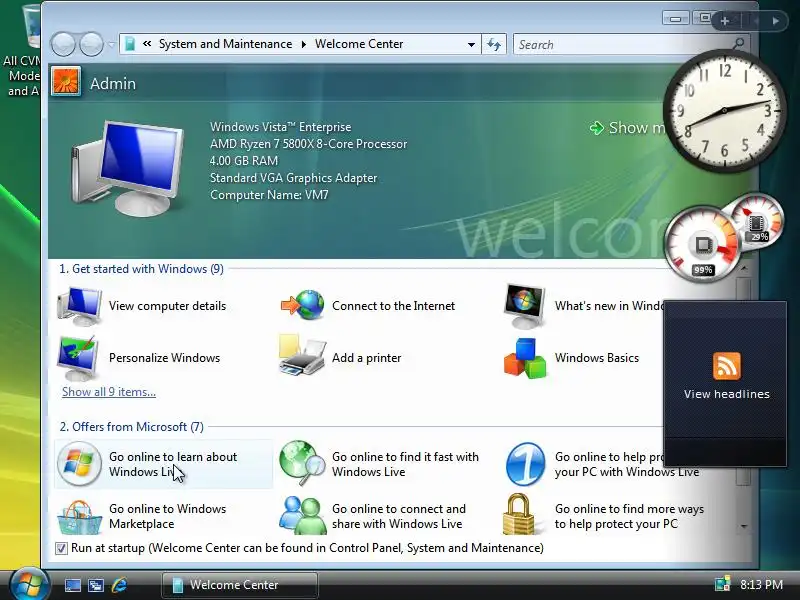This screenshot has height=600, width=800.
Task: Click the network icon in the system tray
Action: [723, 584]
